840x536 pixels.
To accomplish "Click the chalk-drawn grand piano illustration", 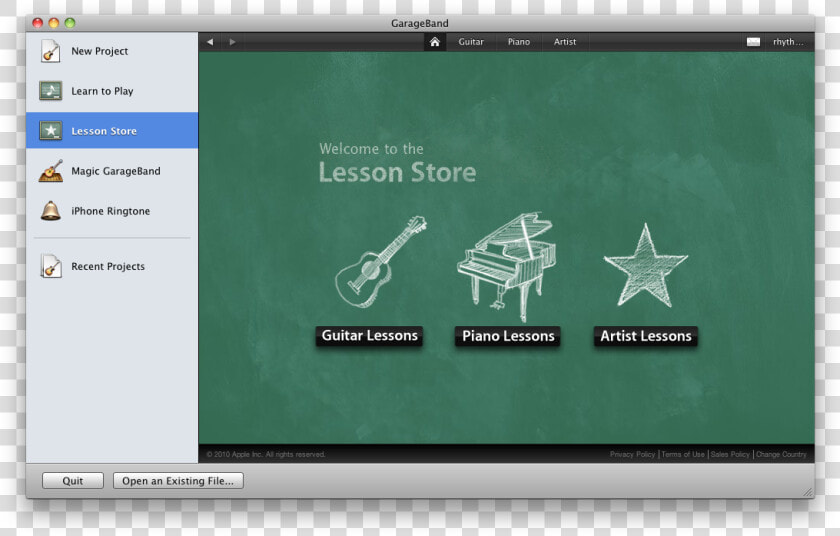I will tap(507, 266).
